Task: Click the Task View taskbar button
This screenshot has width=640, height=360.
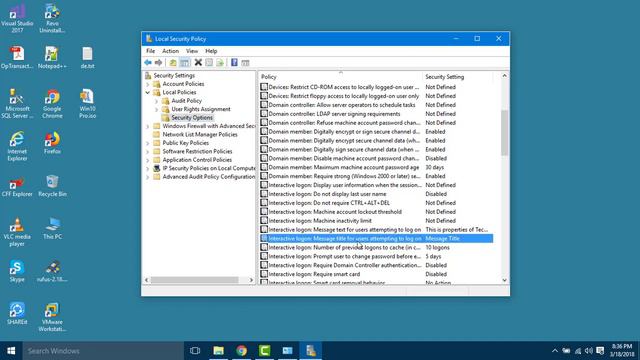Action: 195,351
